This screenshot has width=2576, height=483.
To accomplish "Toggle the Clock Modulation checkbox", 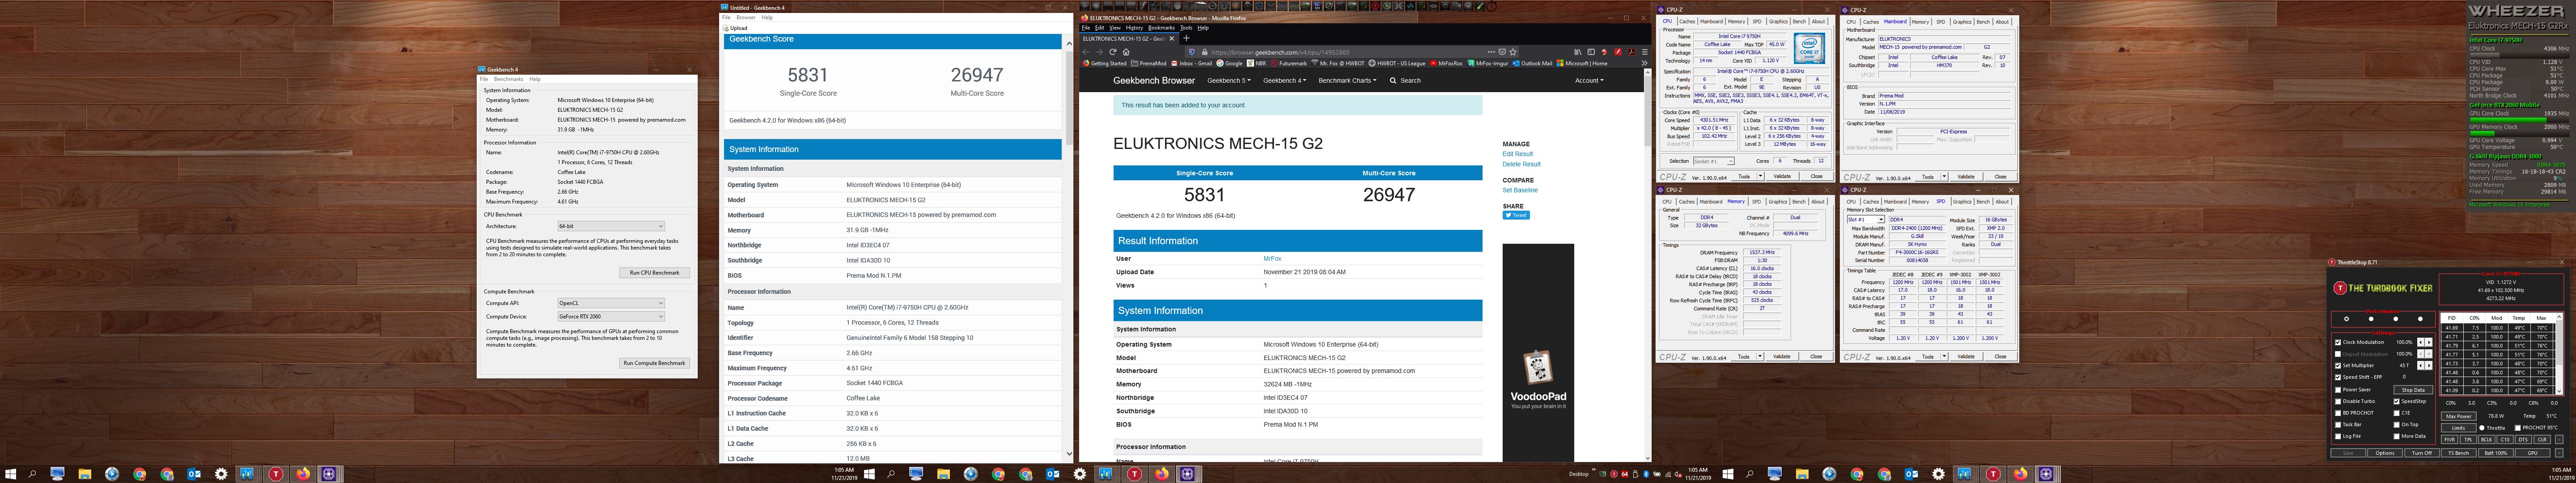I will [2338, 342].
